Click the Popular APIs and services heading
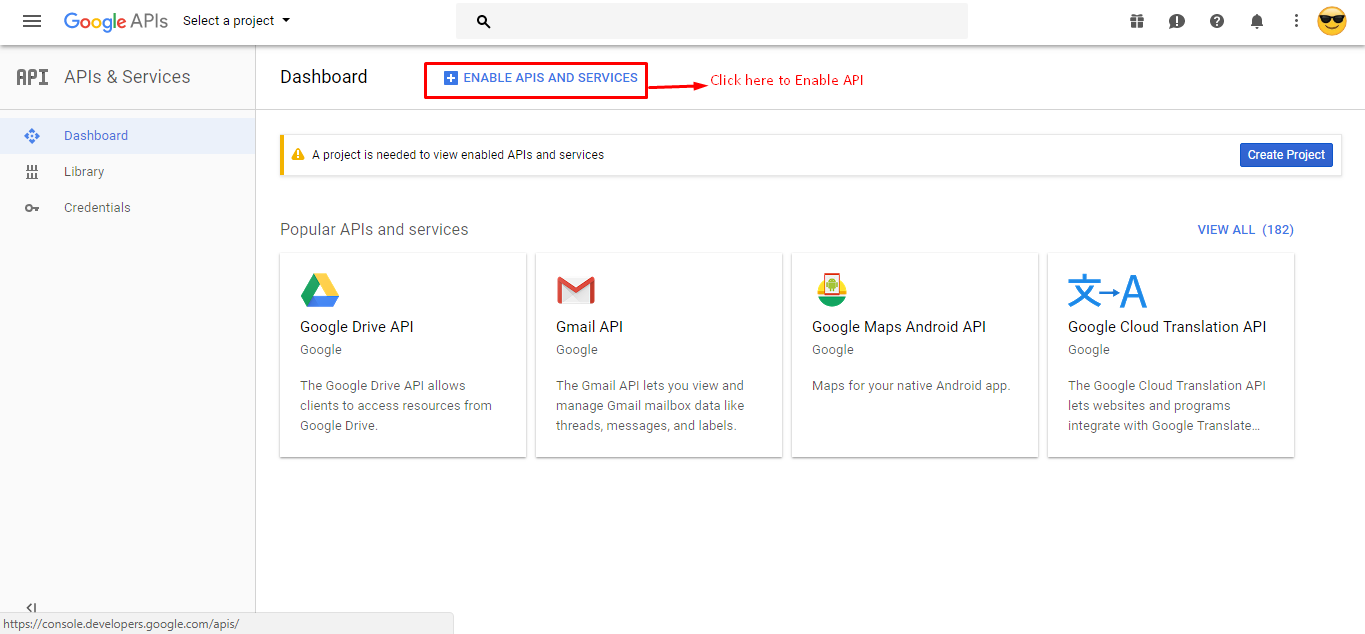 (374, 230)
